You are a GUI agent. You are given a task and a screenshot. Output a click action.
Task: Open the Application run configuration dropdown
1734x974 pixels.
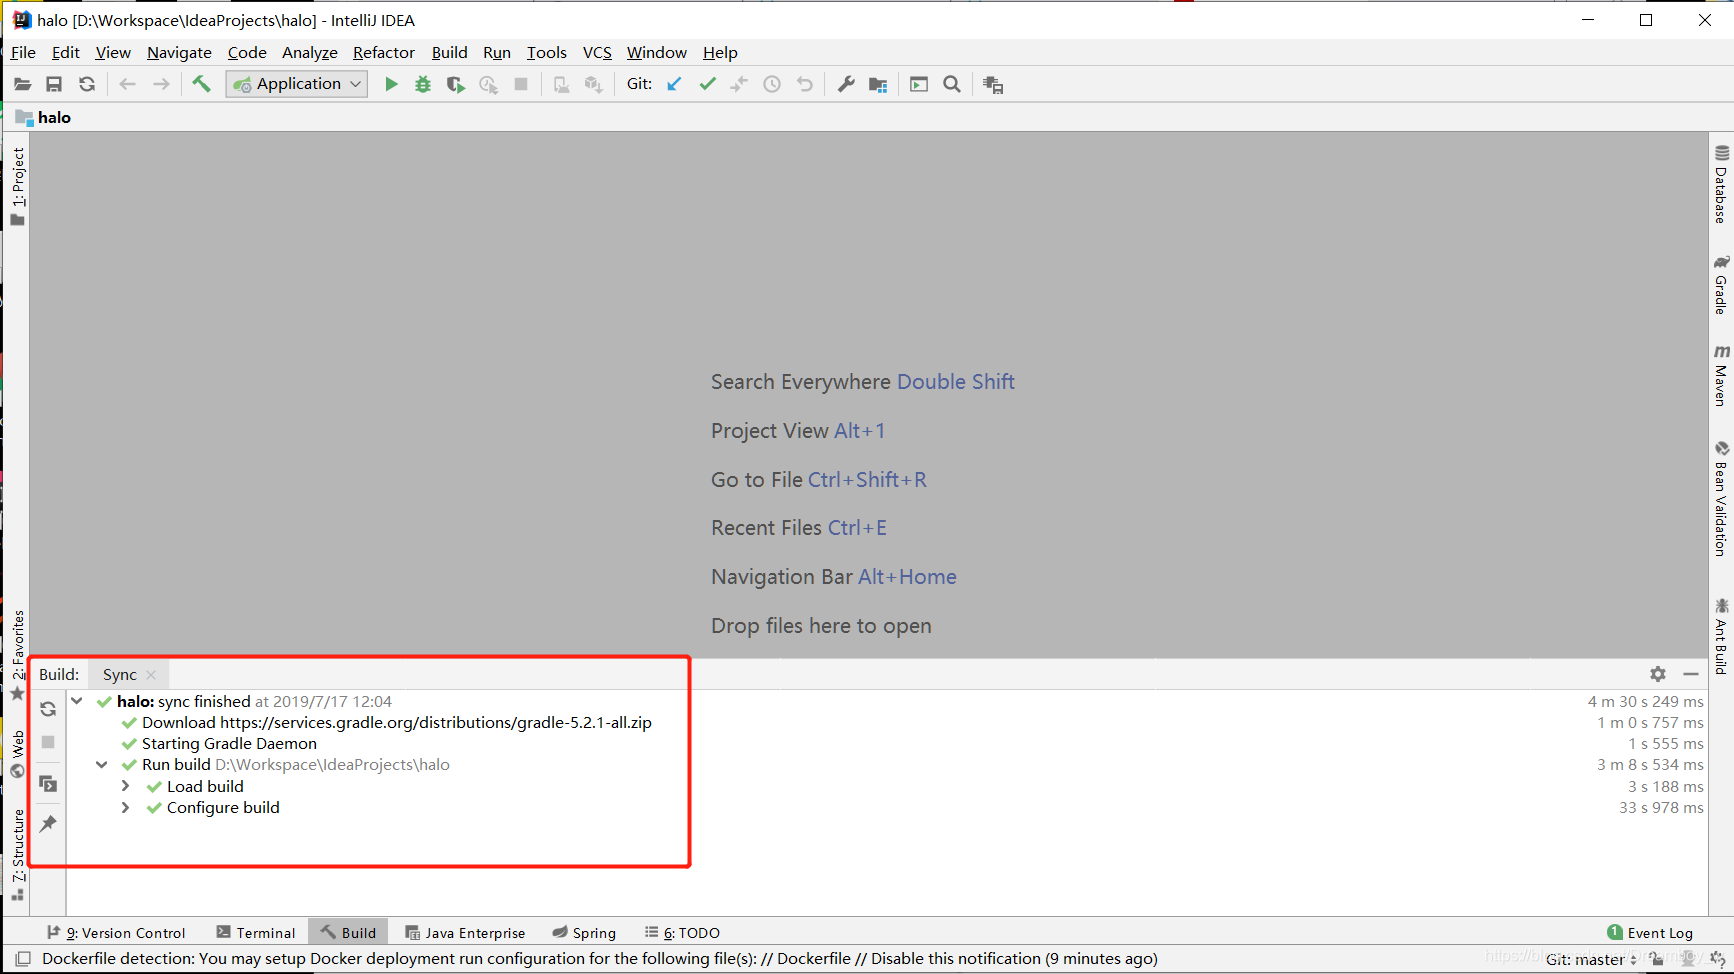click(297, 84)
